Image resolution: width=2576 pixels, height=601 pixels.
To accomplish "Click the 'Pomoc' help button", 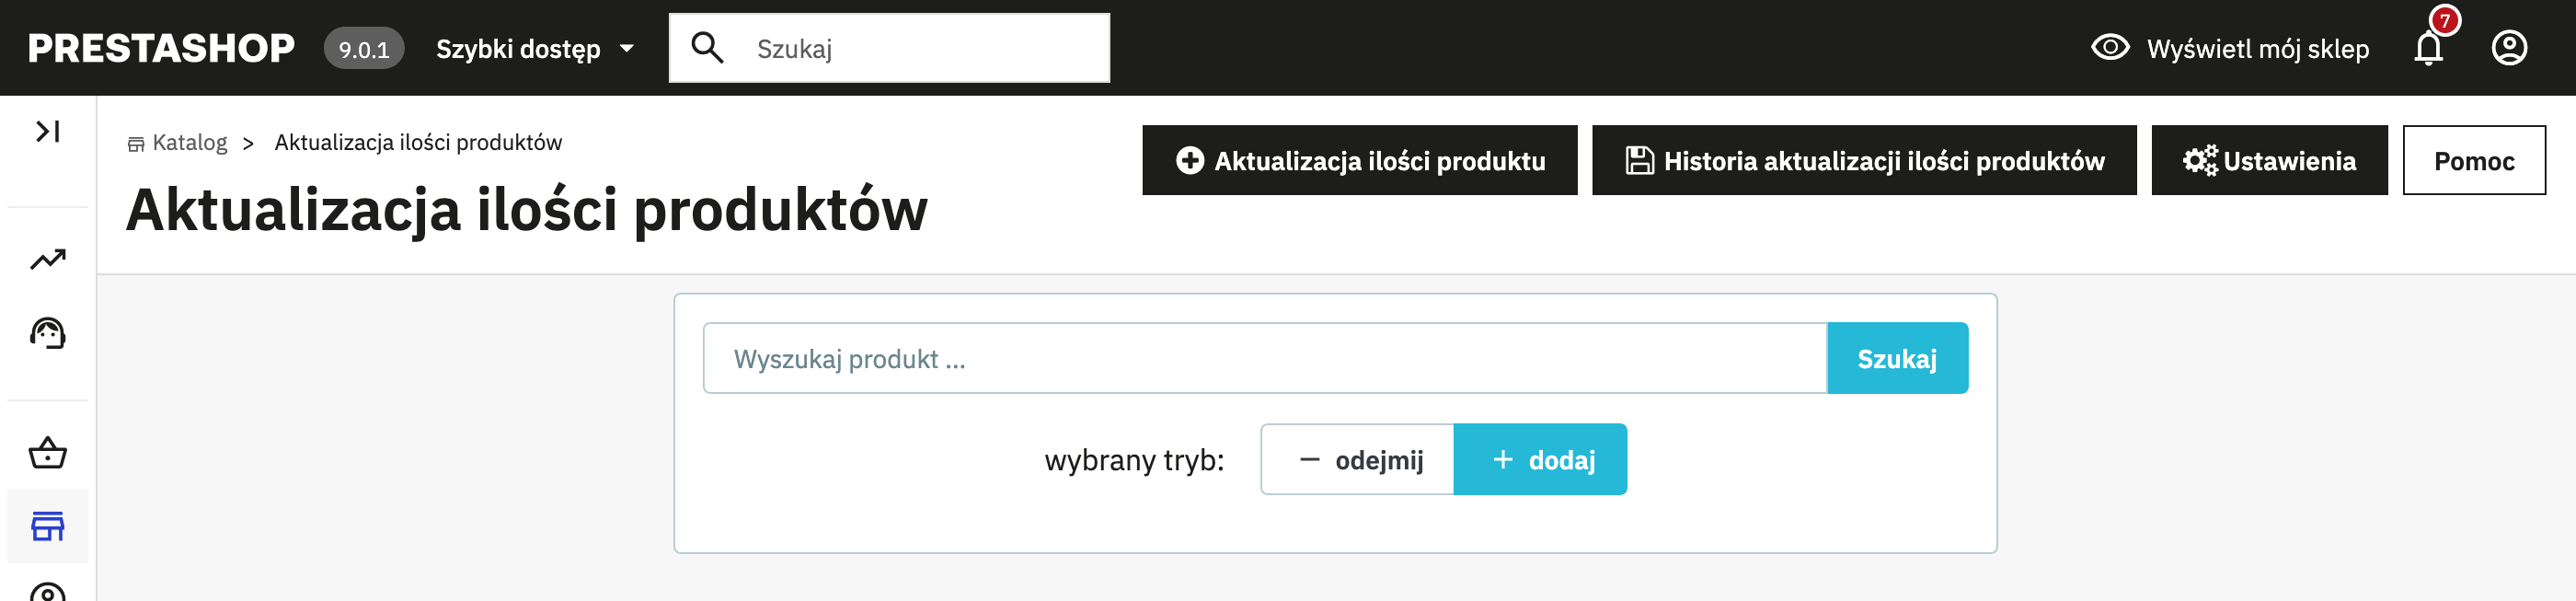I will 2473,160.
